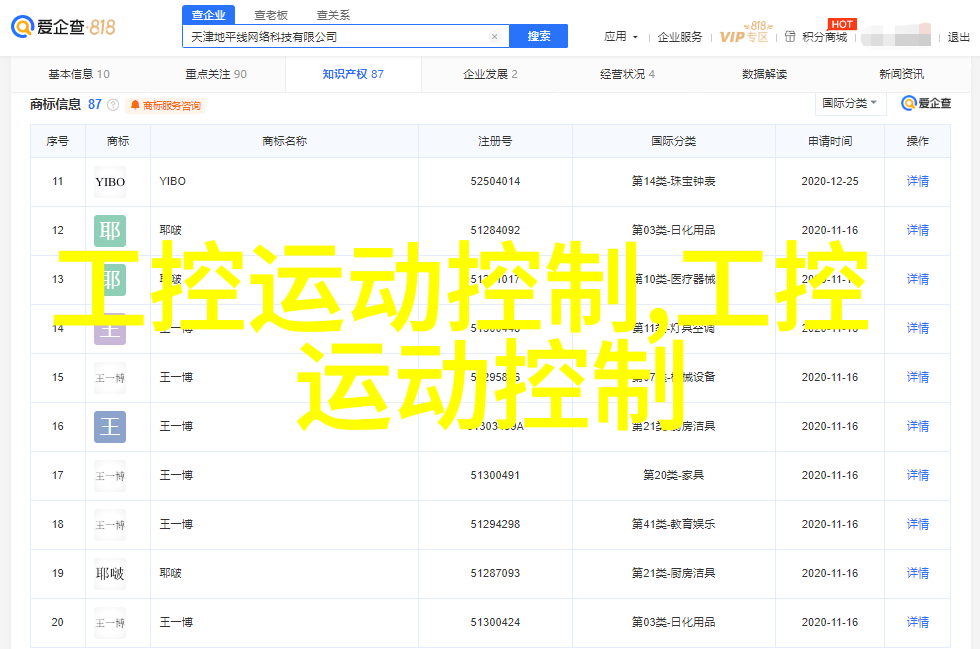Open the help question mark beside 商标信息
Screen dimensions: 980x649
coord(113,105)
